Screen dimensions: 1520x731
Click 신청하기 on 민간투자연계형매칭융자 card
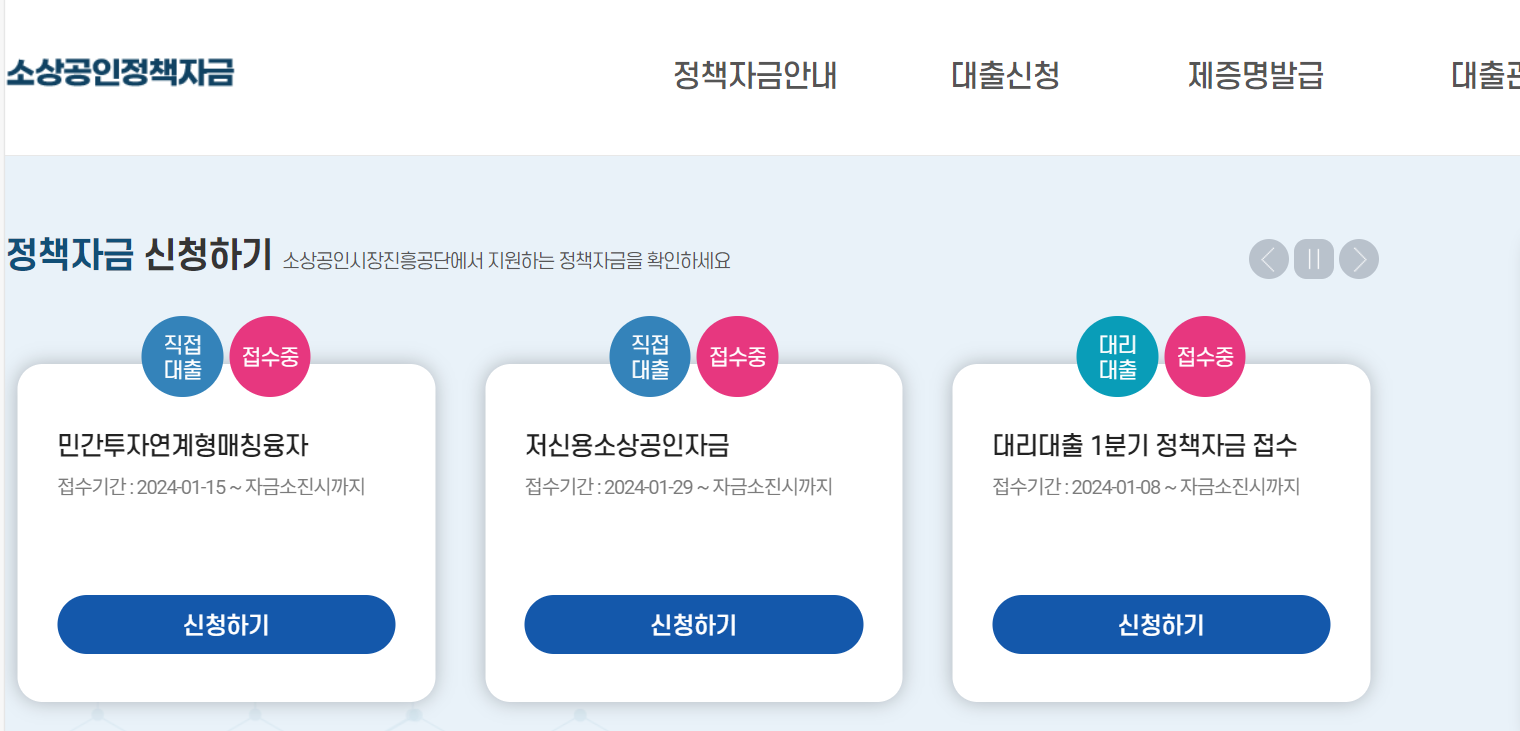[226, 624]
